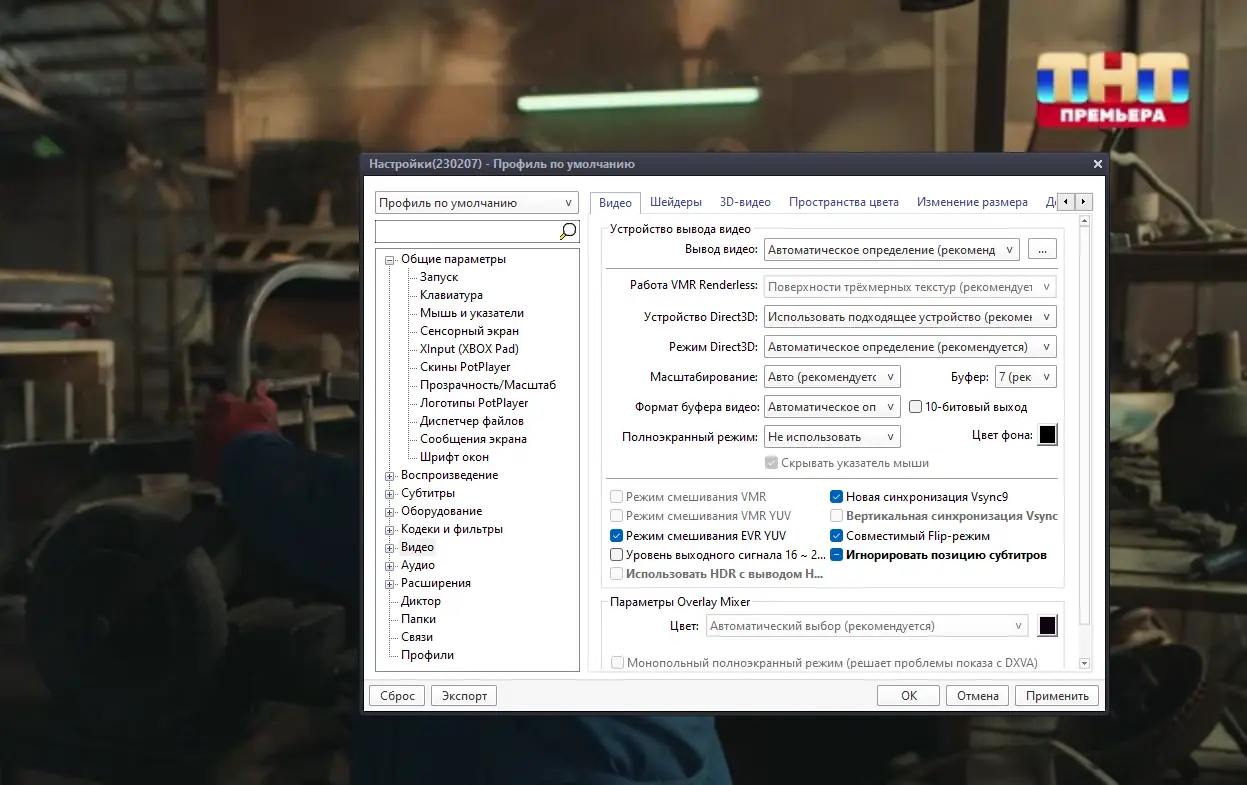This screenshot has width=1247, height=785.
Task: Open the Масштабирование dropdown
Action: point(832,377)
